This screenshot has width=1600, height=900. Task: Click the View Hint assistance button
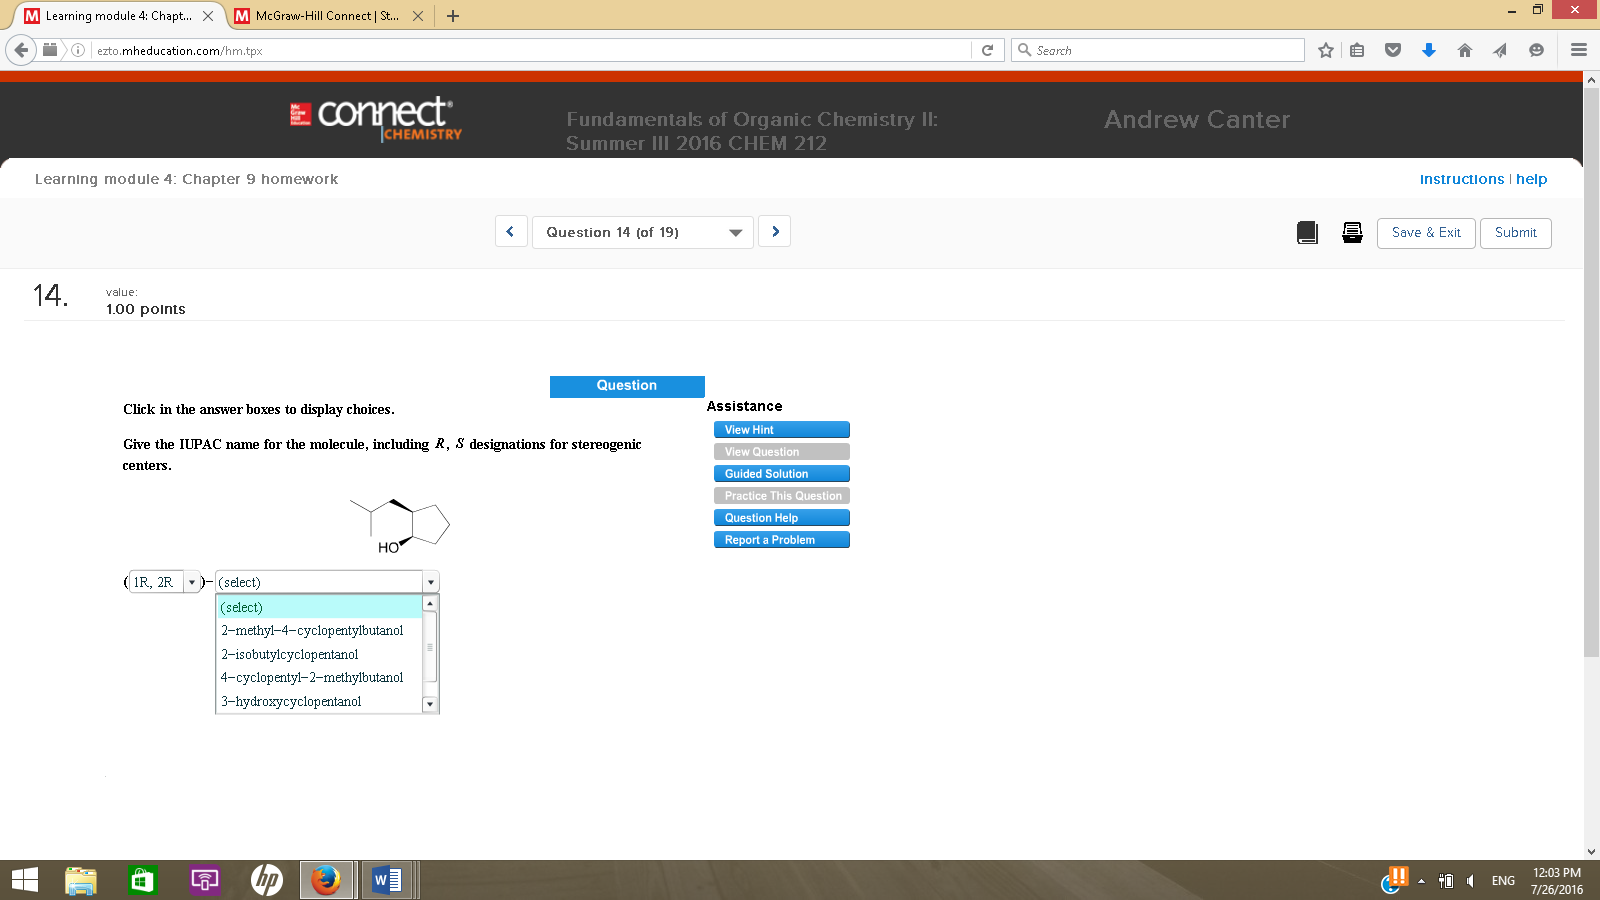click(781, 429)
